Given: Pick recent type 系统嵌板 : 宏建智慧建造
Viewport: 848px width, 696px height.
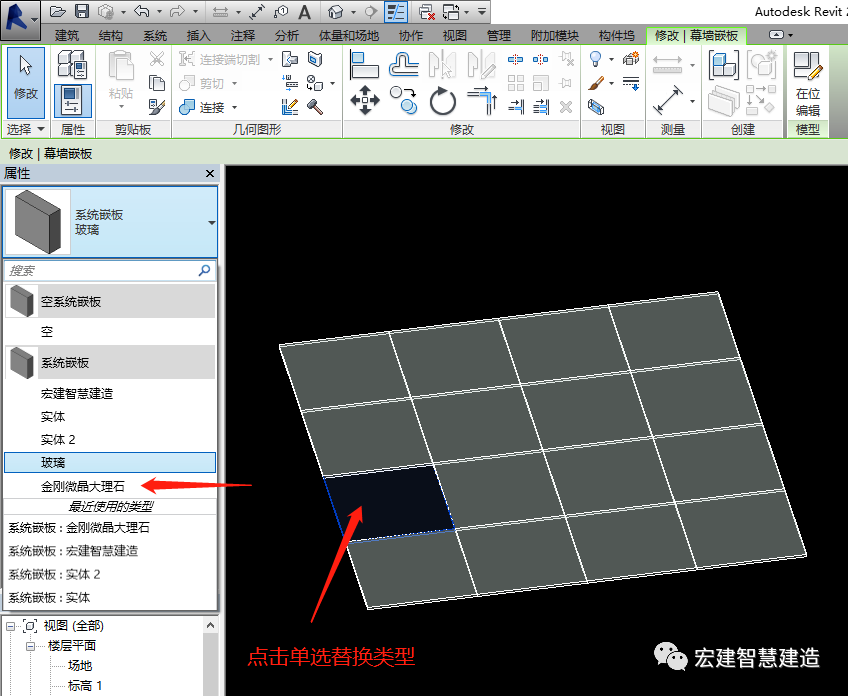Looking at the screenshot, I should click(73, 551).
